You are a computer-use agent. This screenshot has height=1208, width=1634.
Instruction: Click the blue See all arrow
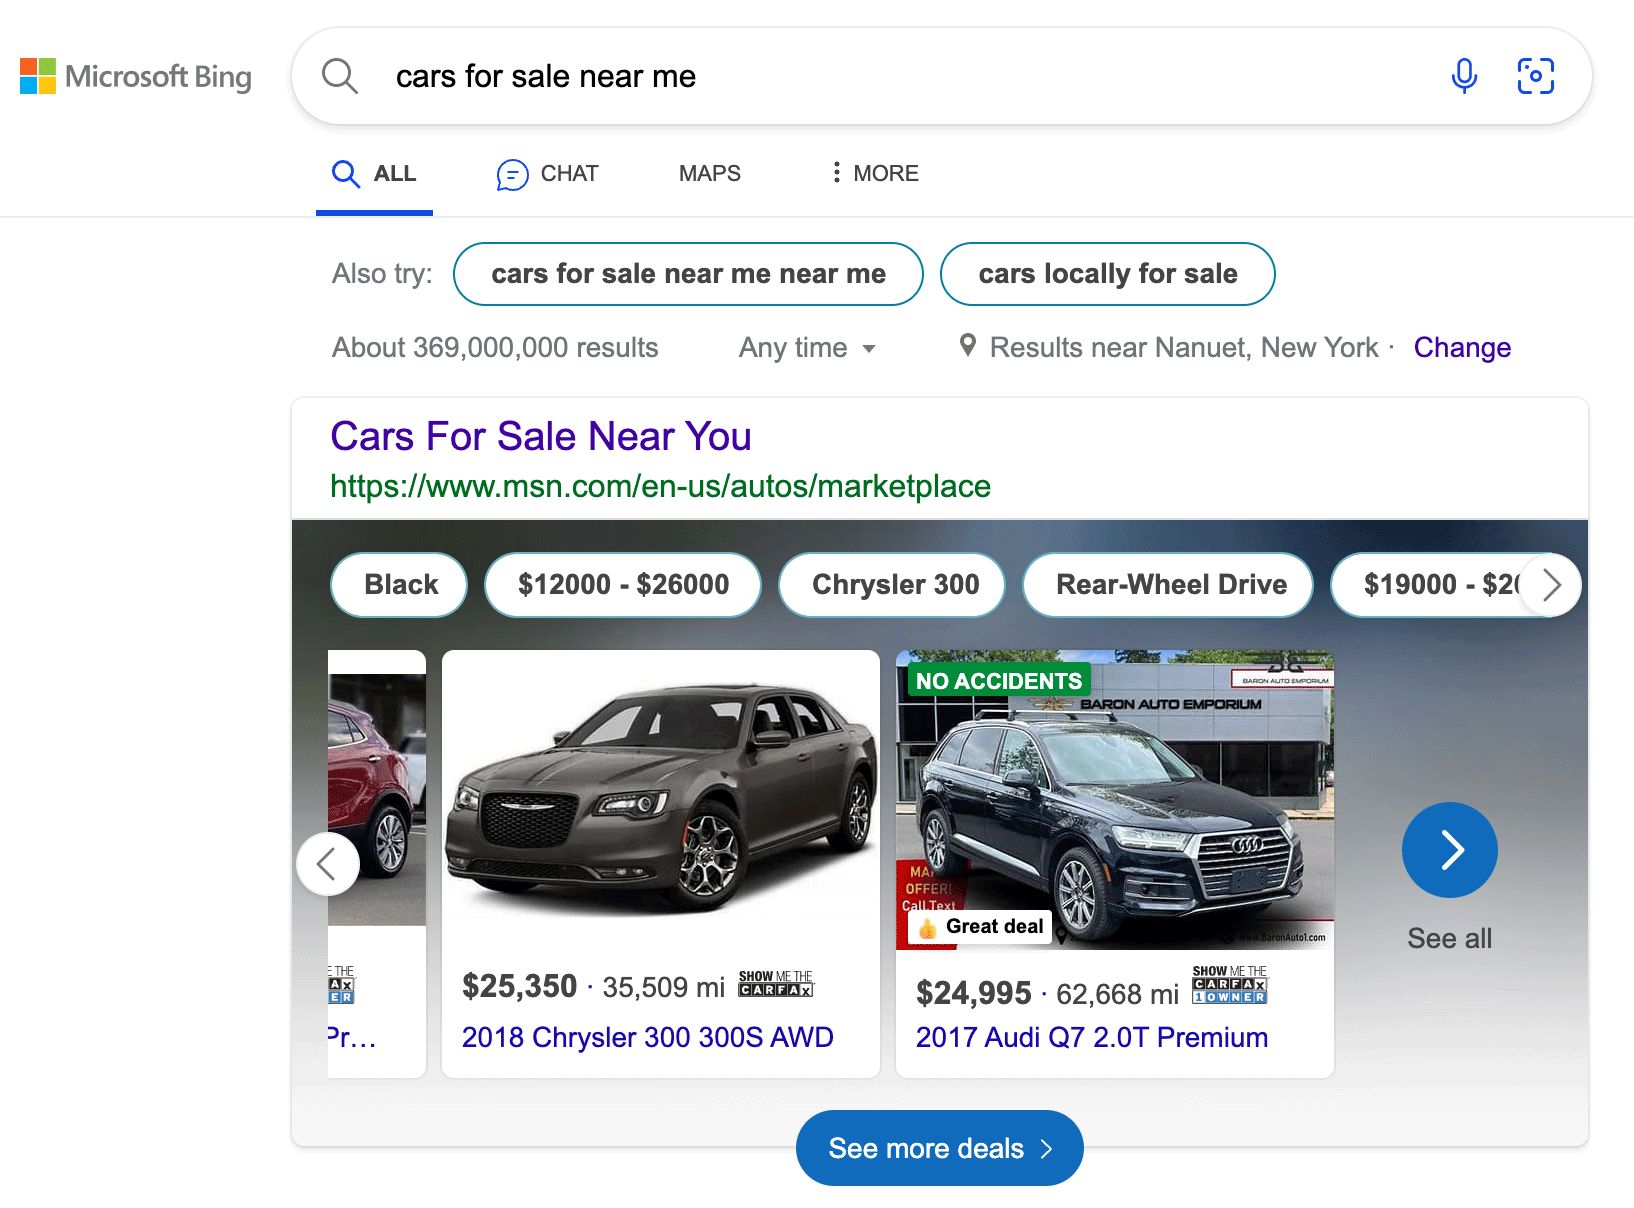click(x=1450, y=850)
